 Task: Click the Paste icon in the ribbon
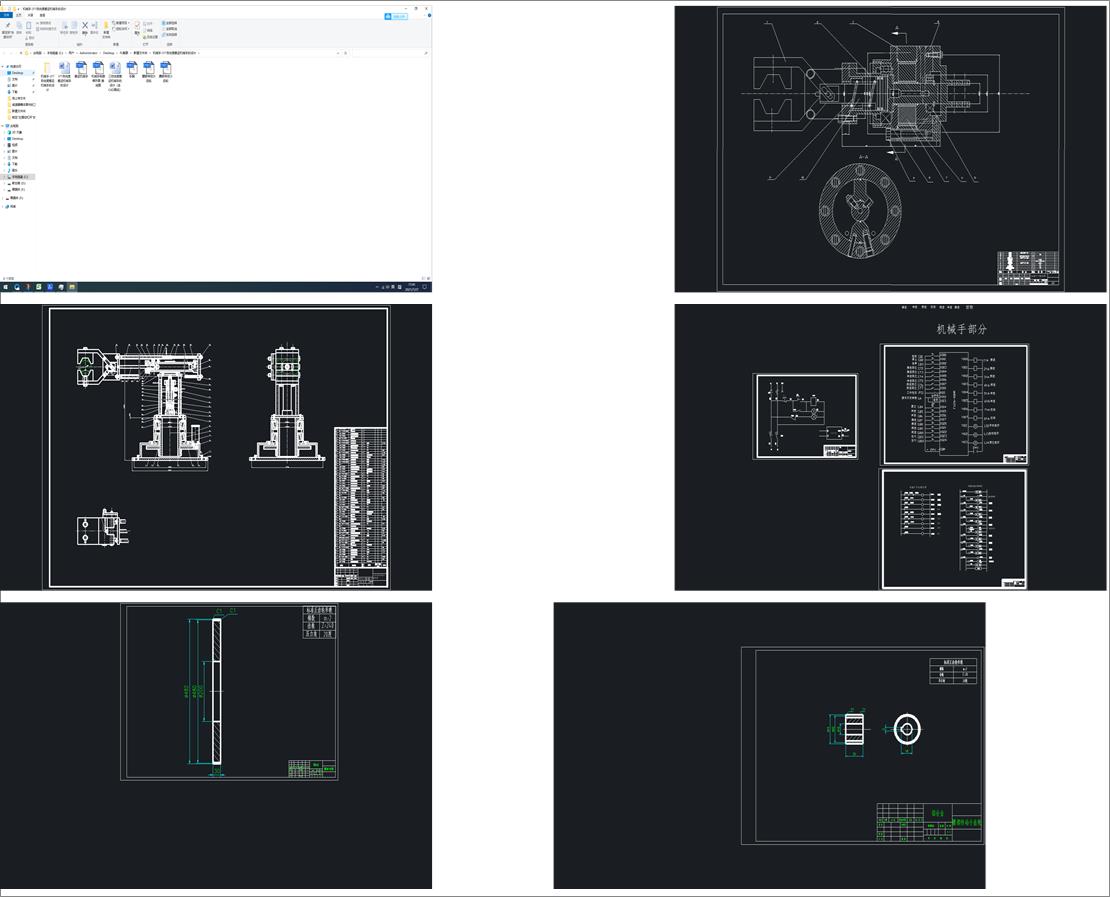coord(30,27)
